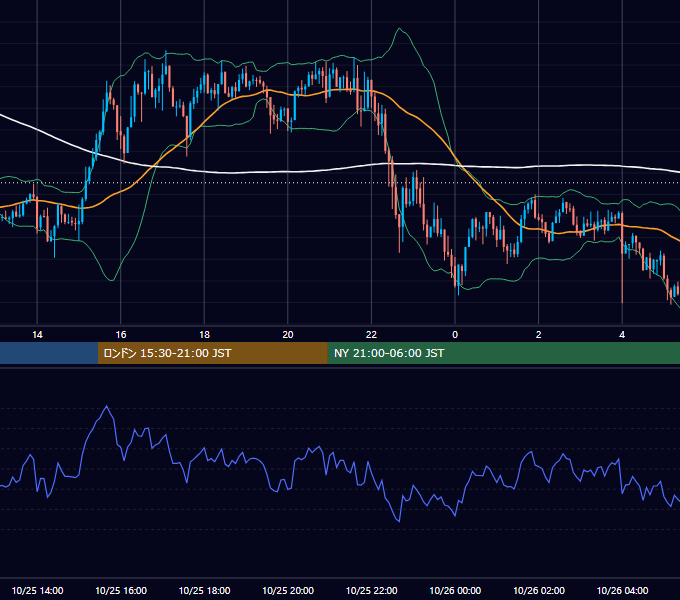Click the 10/26 00:00 date label
The image size is (680, 600).
pyautogui.click(x=455, y=590)
